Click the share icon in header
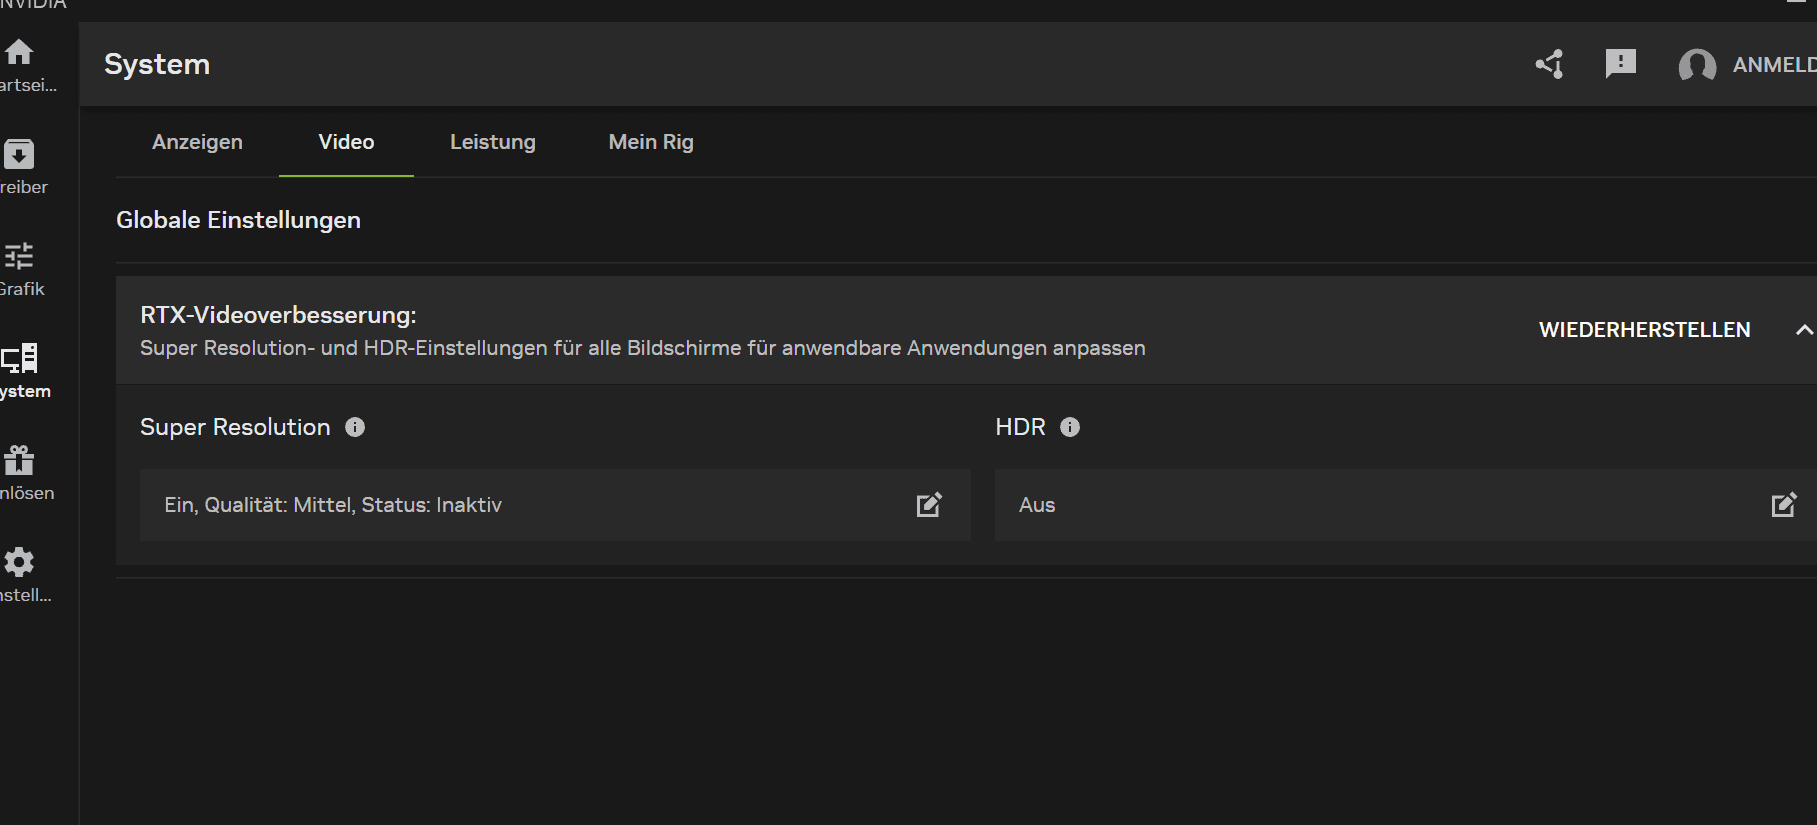1817x825 pixels. (1549, 65)
